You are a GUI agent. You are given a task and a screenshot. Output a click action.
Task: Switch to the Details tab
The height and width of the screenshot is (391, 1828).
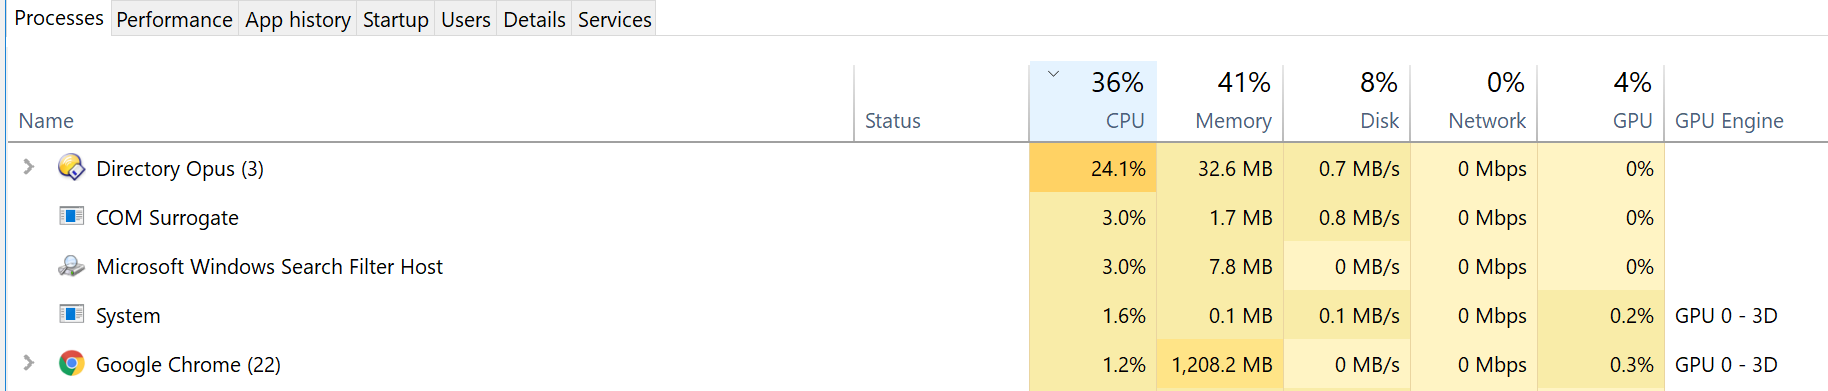coord(534,19)
